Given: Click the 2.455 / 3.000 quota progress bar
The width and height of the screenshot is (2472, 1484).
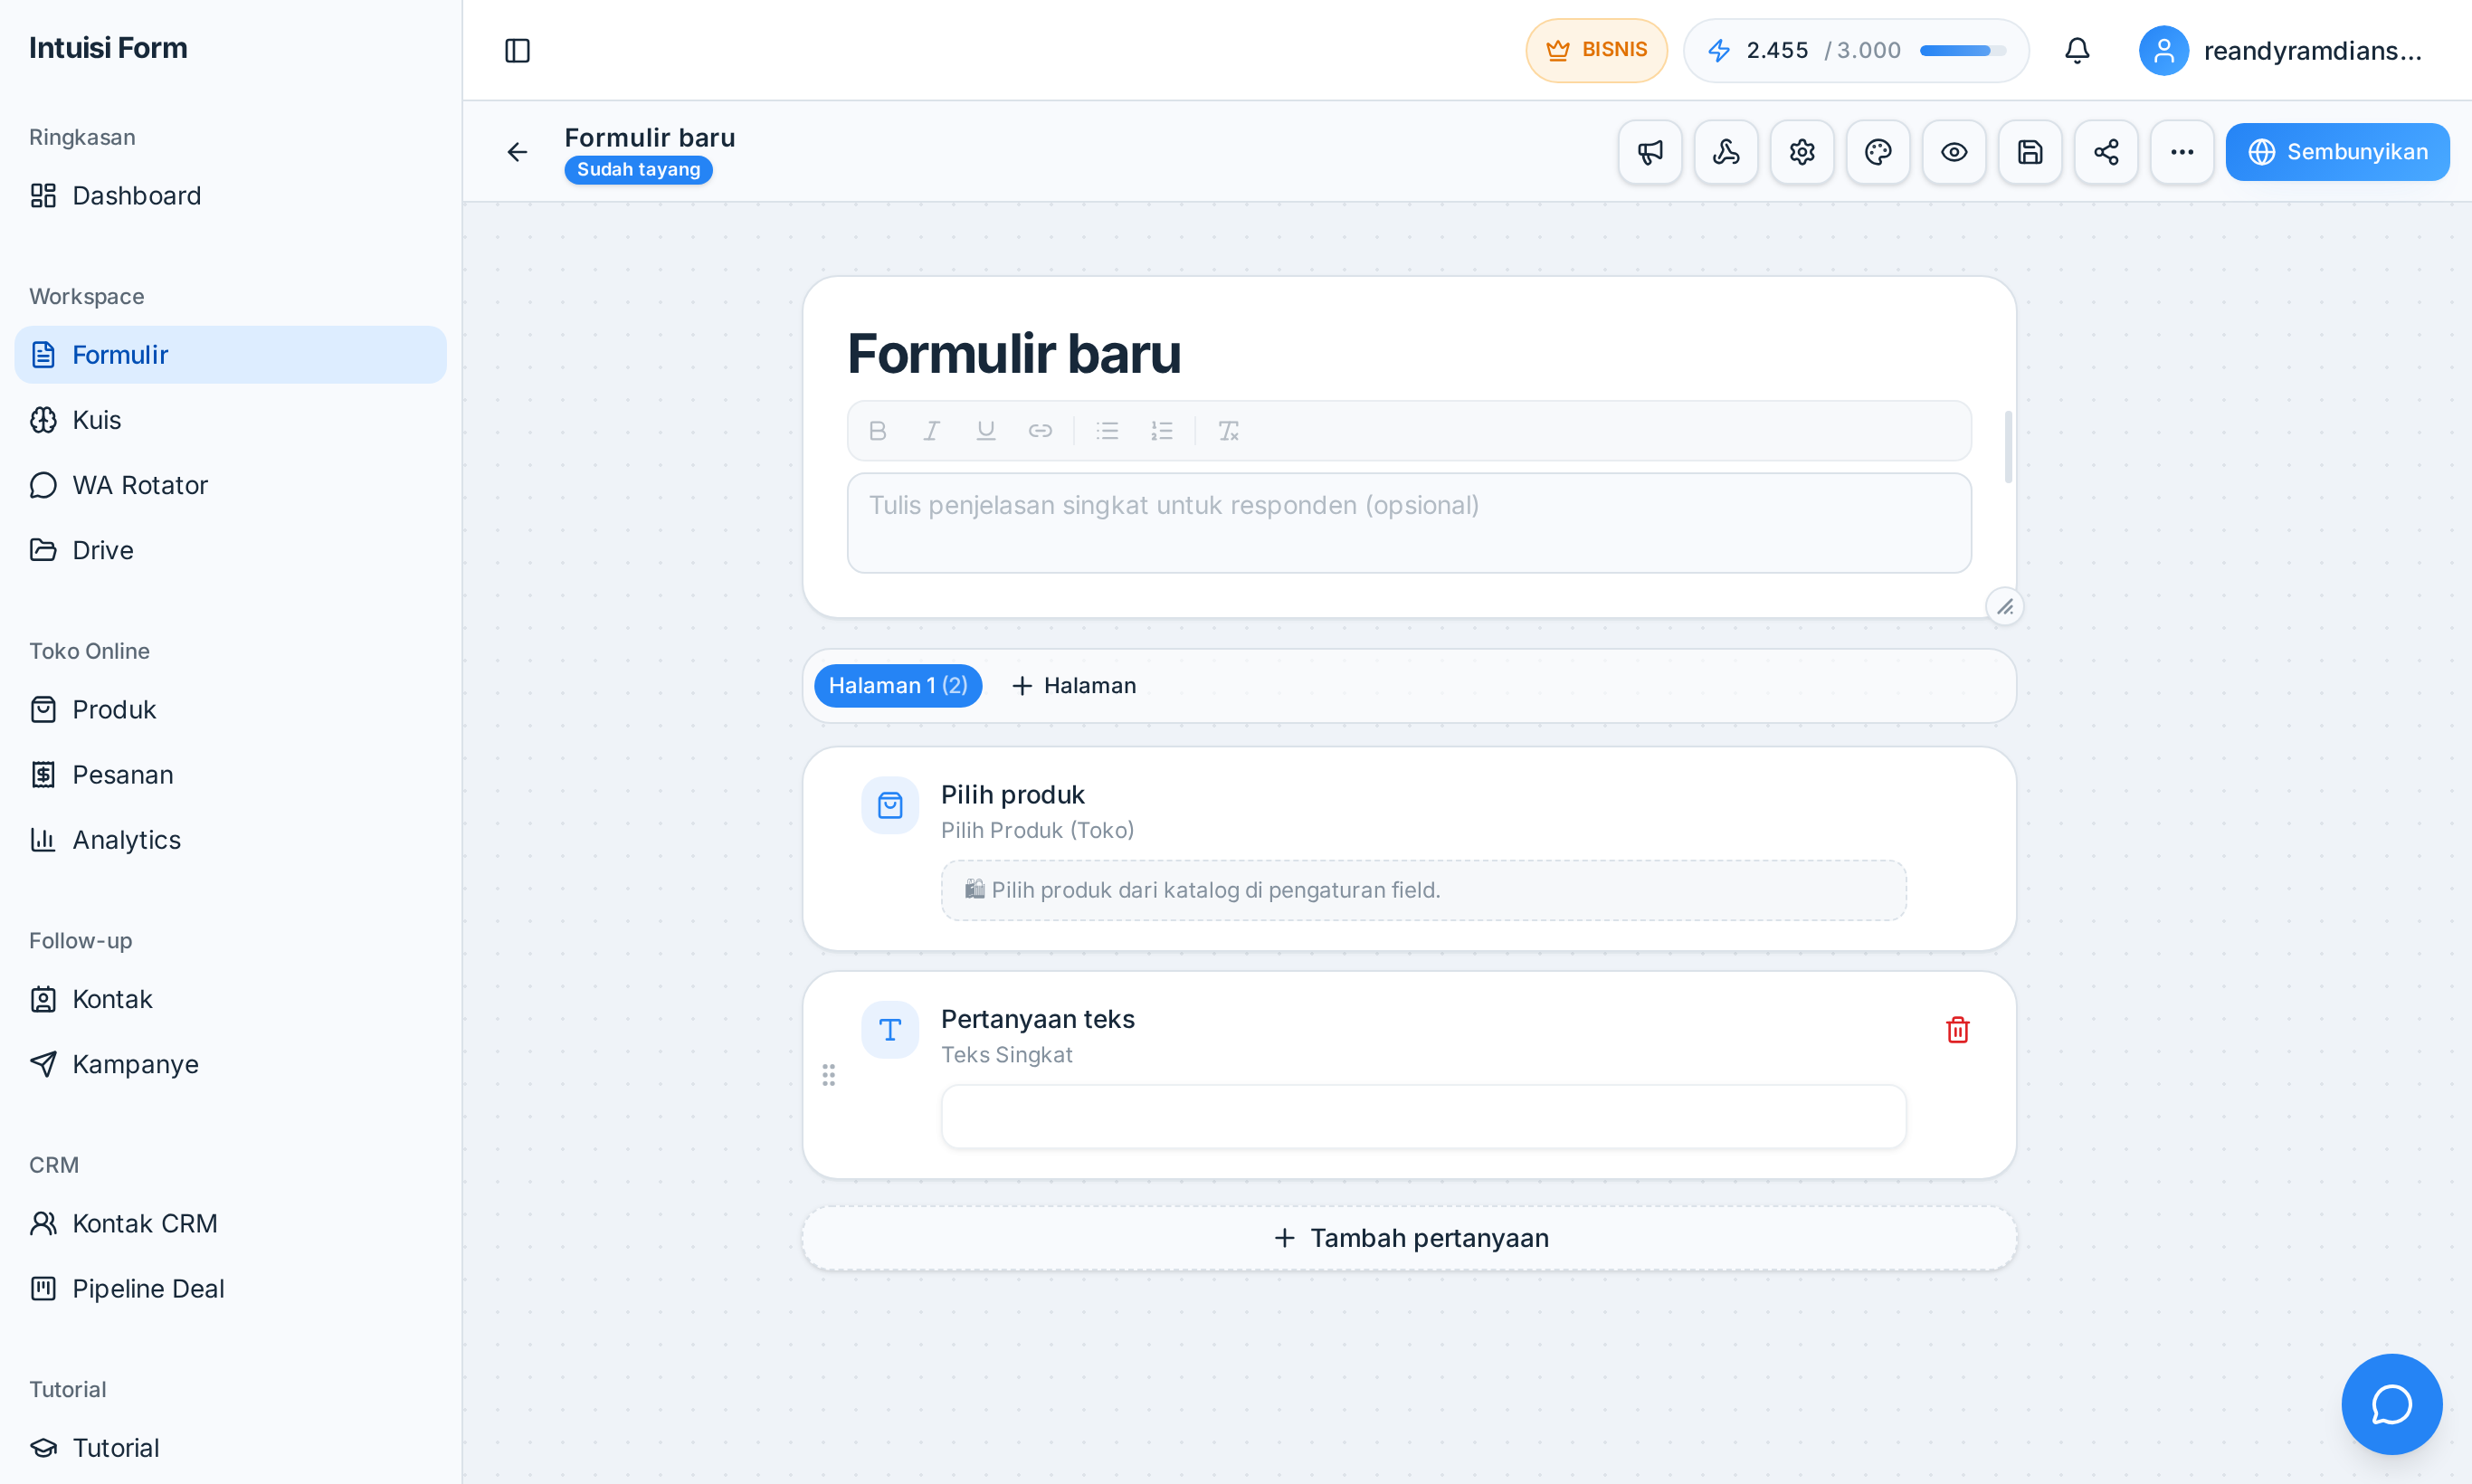Looking at the screenshot, I should 1962,50.
